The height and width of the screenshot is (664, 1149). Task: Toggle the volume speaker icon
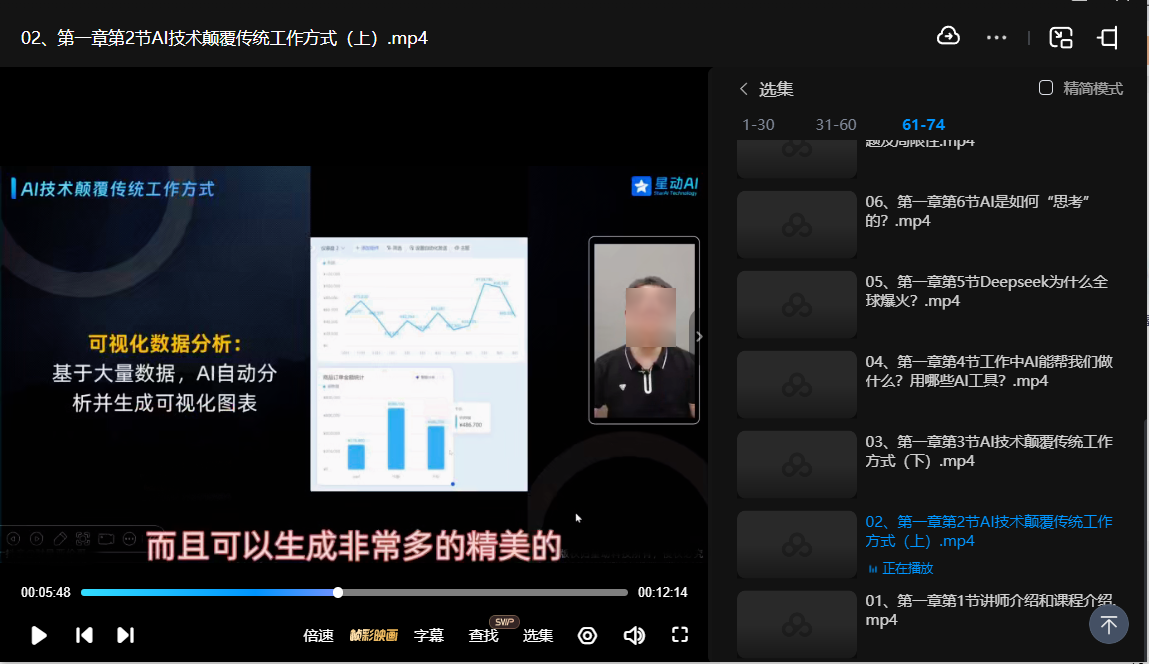click(634, 635)
